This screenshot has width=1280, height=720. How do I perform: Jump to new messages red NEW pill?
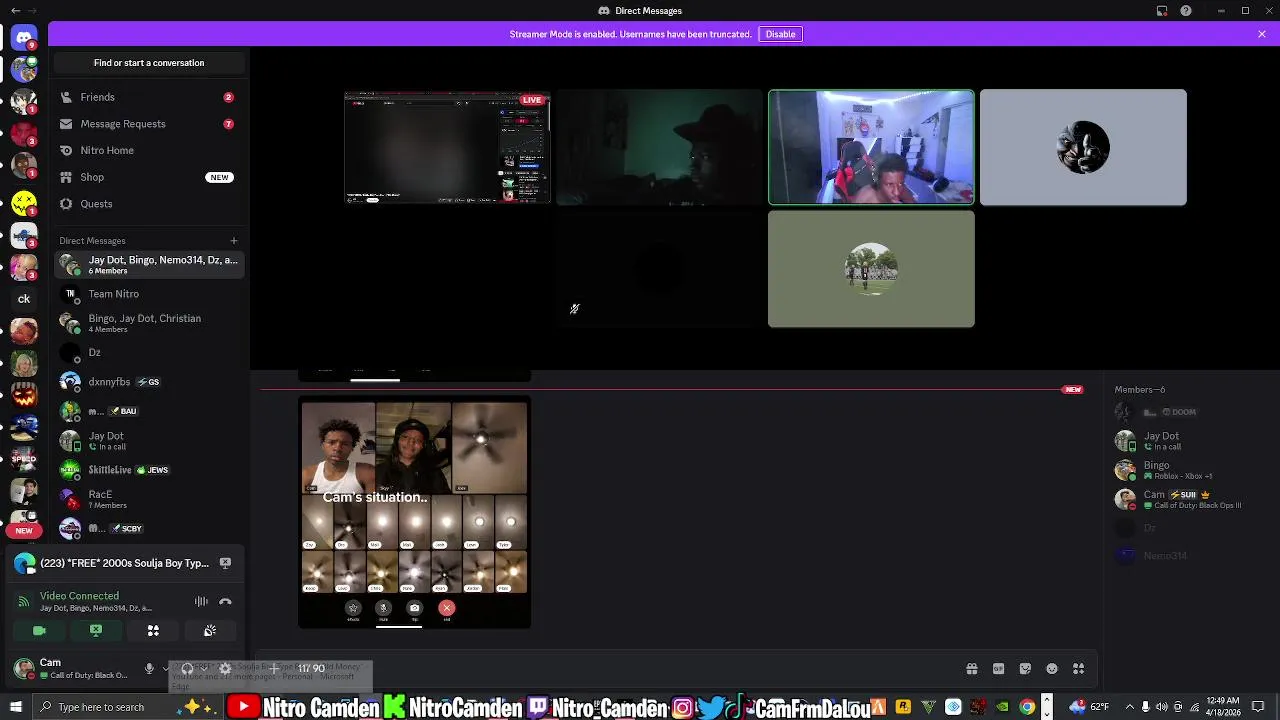(1073, 390)
